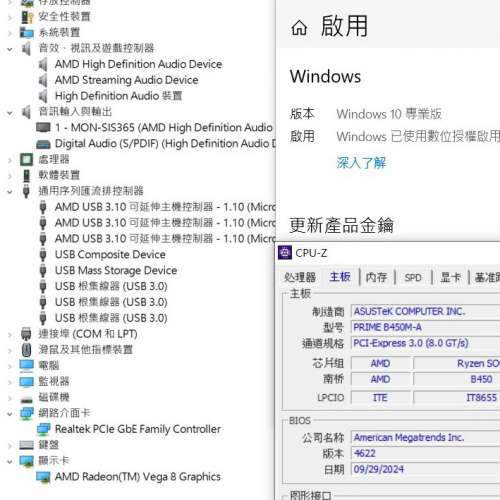This screenshot has width=500, height=500.
Task: Select AMD Streaming Audio Device
Action: click(x=126, y=80)
